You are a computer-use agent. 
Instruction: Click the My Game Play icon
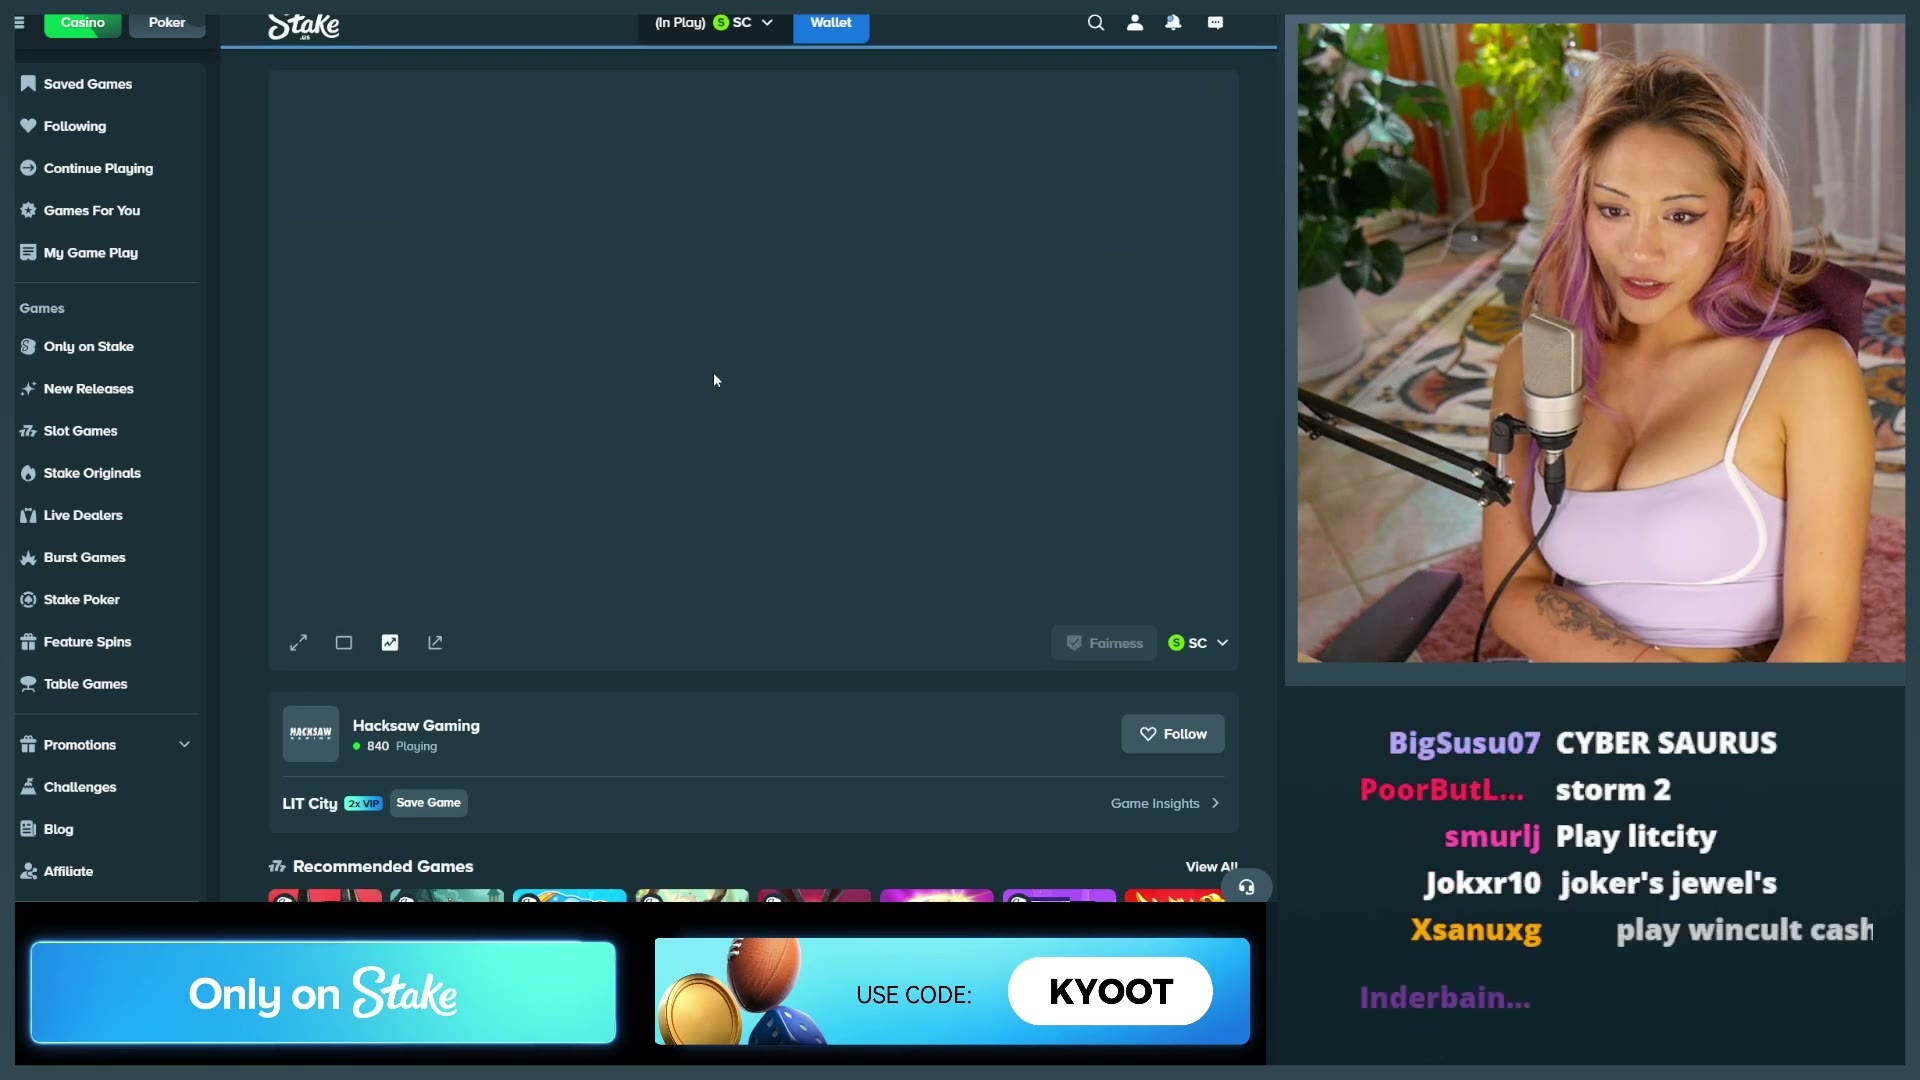[28, 252]
